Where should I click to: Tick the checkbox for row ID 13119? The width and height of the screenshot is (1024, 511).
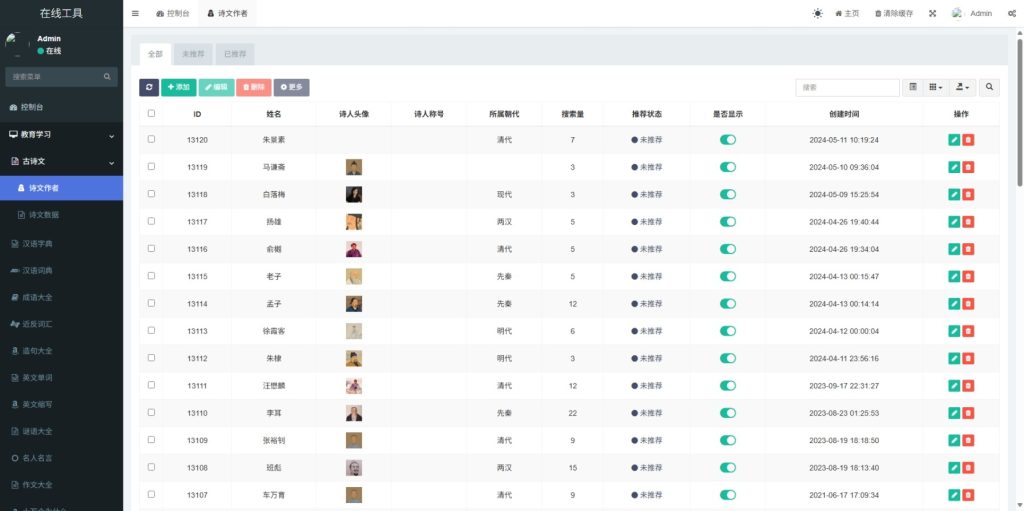pyautogui.click(x=151, y=167)
